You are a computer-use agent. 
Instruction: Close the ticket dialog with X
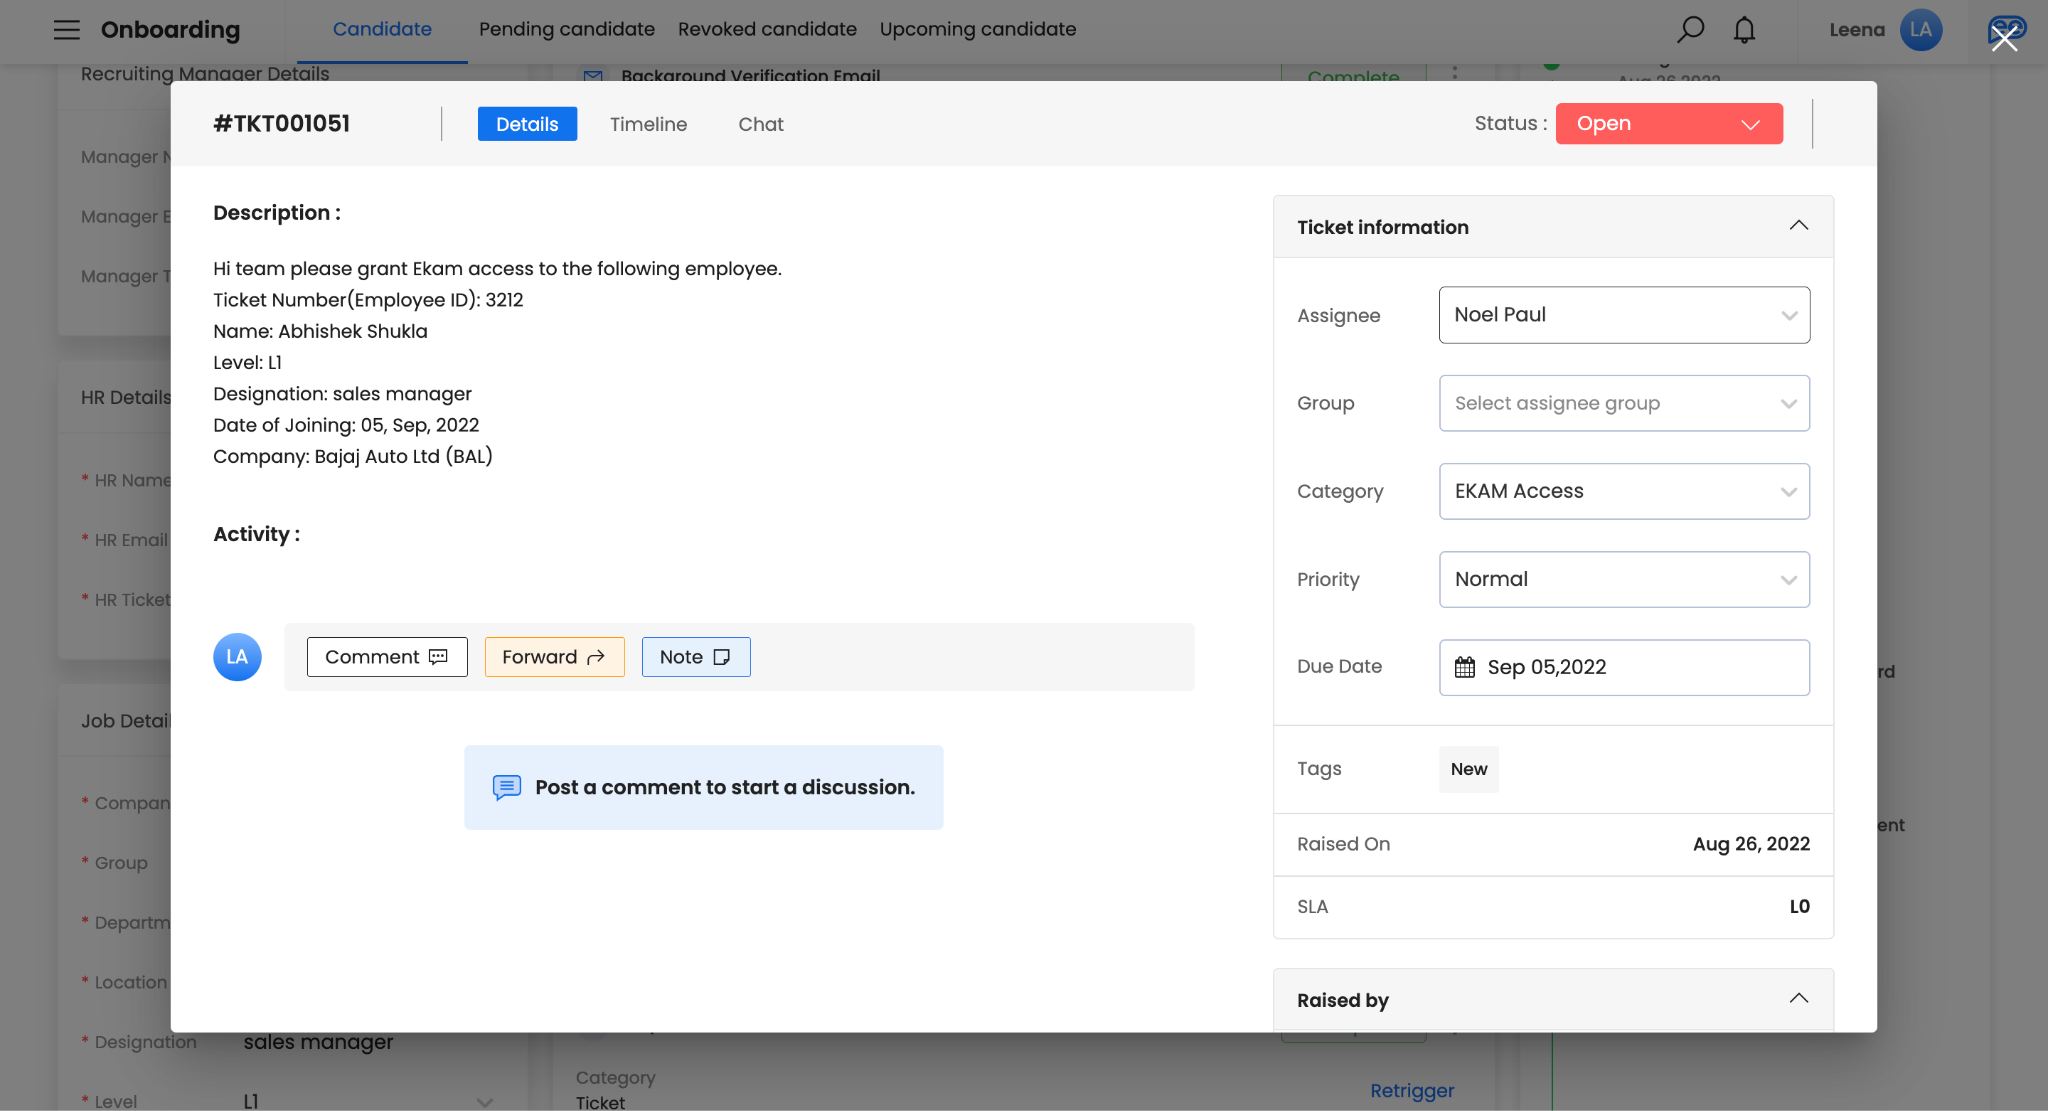coord(2004,39)
